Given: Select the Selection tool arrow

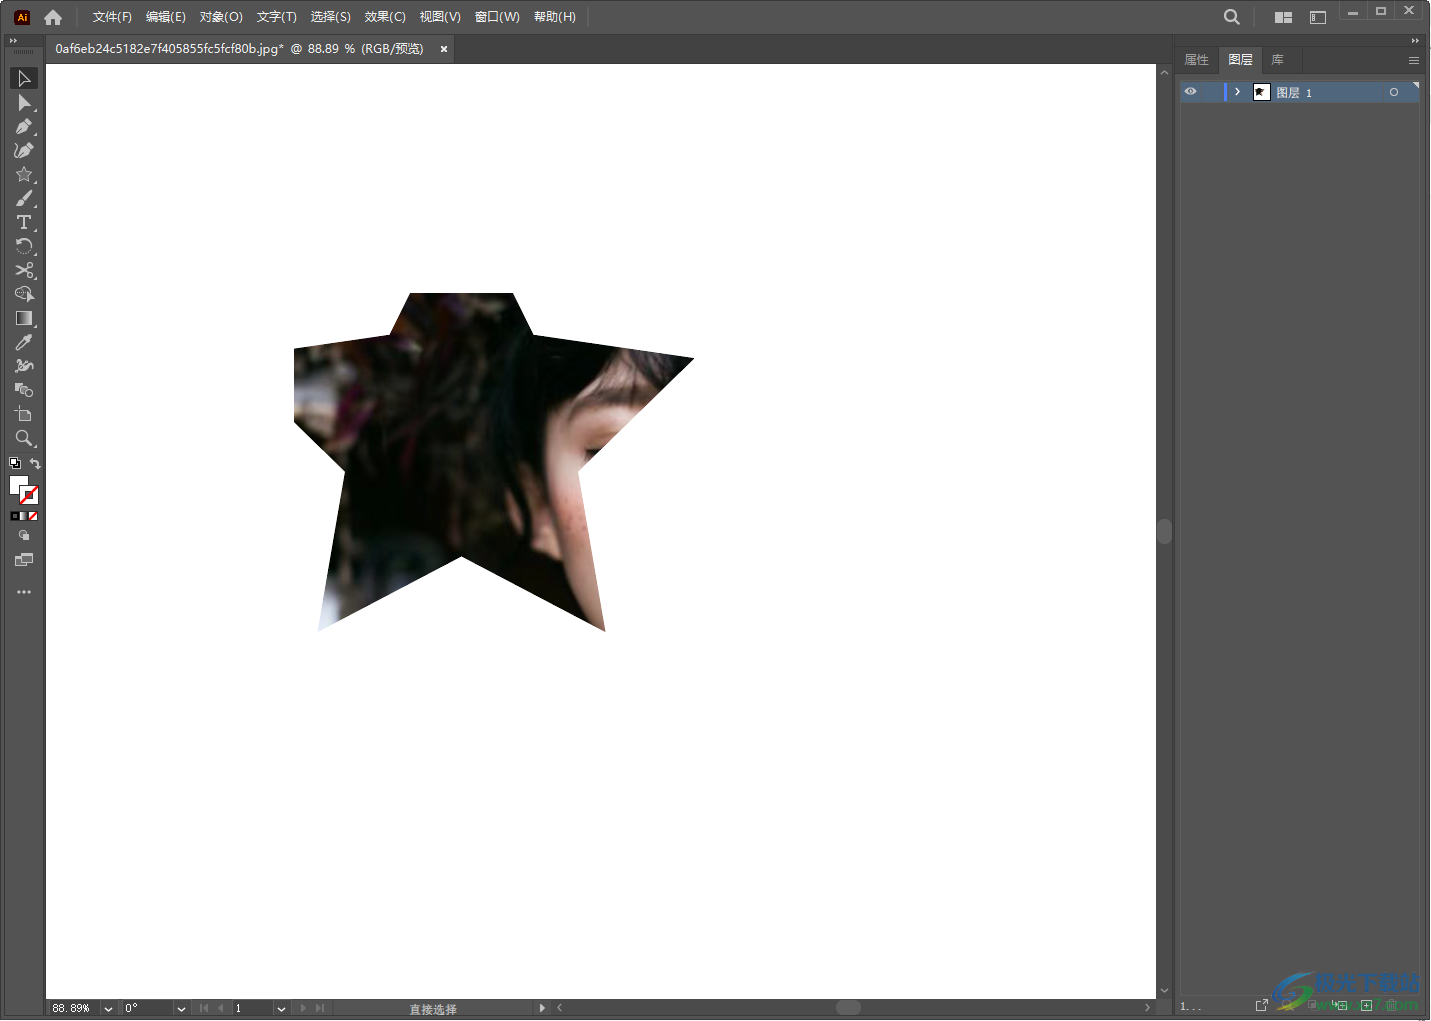Looking at the screenshot, I should tap(24, 78).
